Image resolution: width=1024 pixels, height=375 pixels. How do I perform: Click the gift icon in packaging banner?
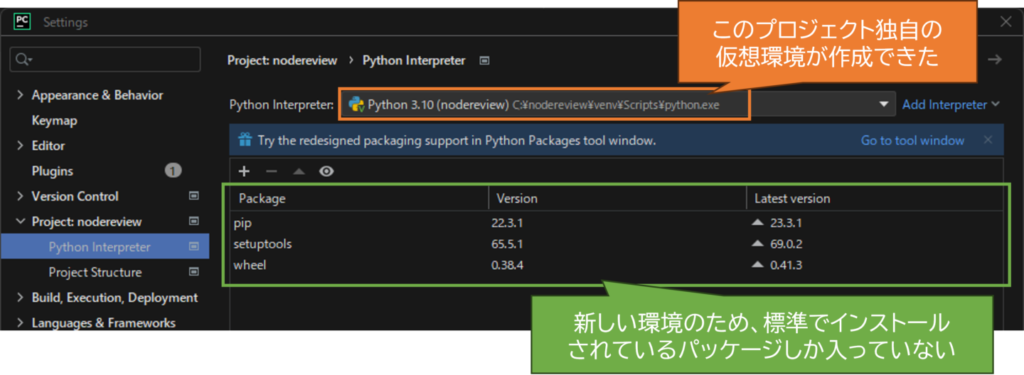pyautogui.click(x=245, y=140)
